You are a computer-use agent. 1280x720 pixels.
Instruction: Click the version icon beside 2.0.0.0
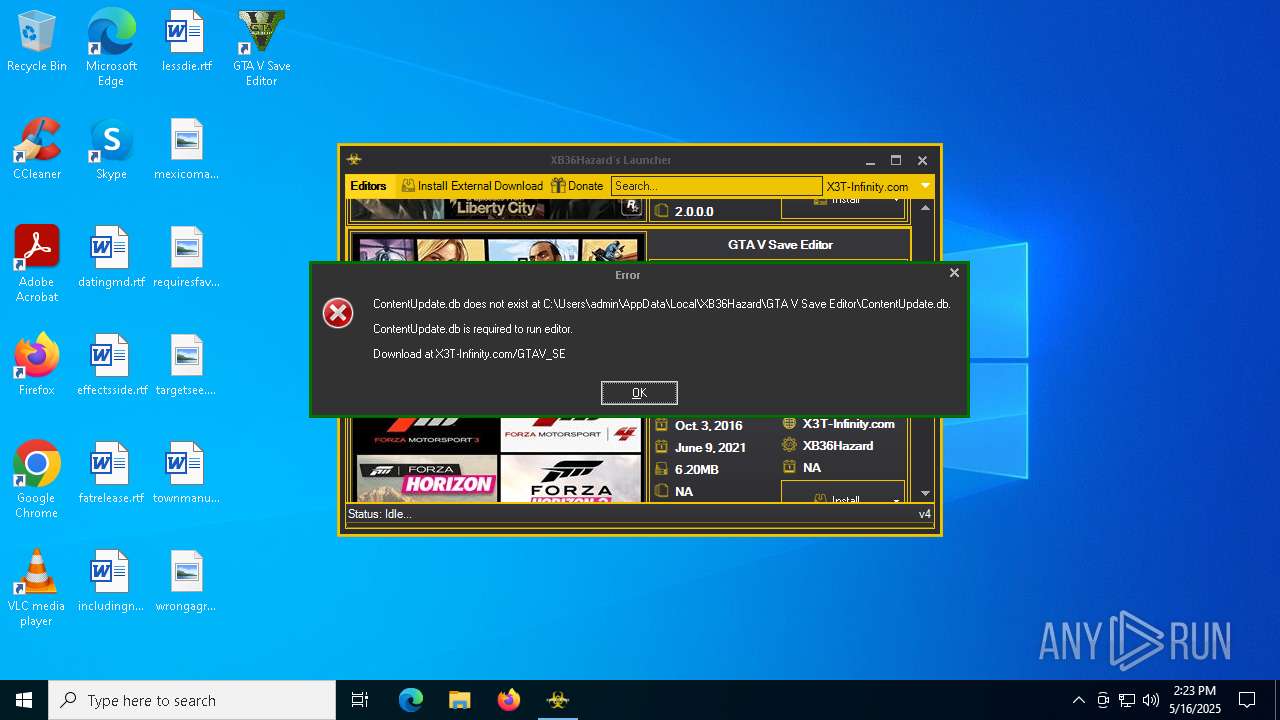pos(661,211)
